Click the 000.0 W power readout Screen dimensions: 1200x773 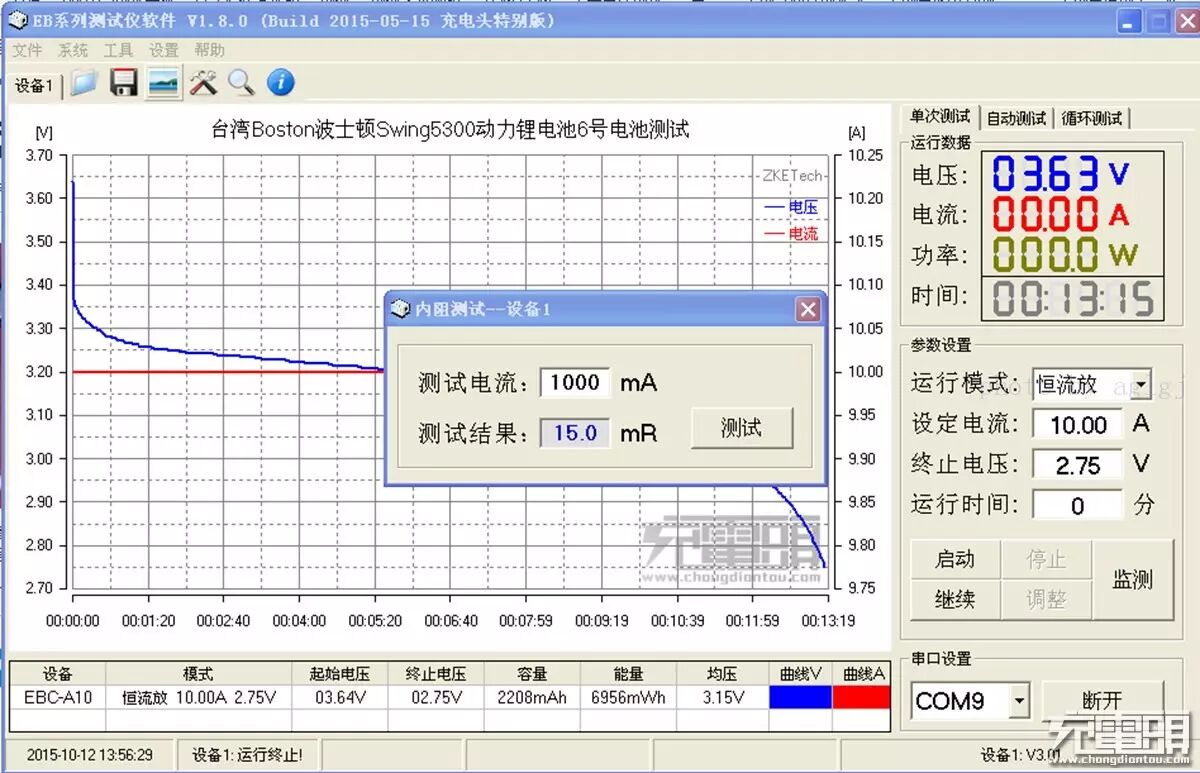[1066, 254]
